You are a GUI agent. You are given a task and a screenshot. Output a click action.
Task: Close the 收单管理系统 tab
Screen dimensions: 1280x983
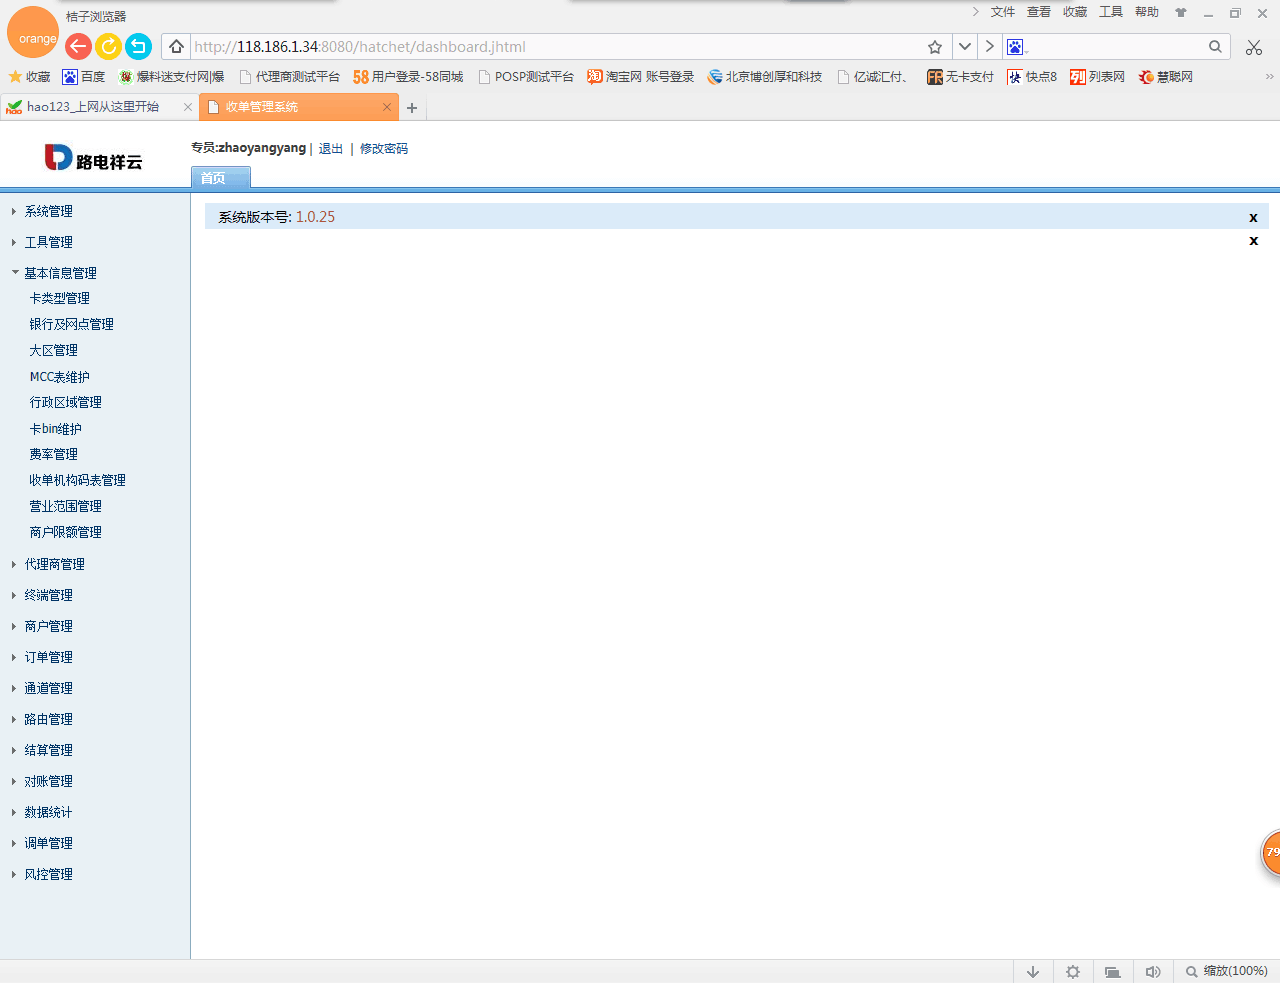387,107
